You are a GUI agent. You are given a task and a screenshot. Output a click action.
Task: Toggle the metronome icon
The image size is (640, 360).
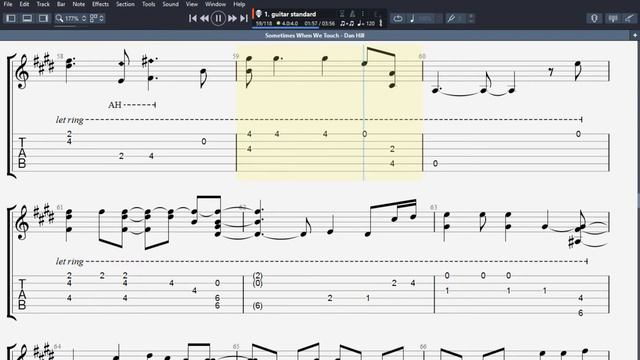coord(353,14)
